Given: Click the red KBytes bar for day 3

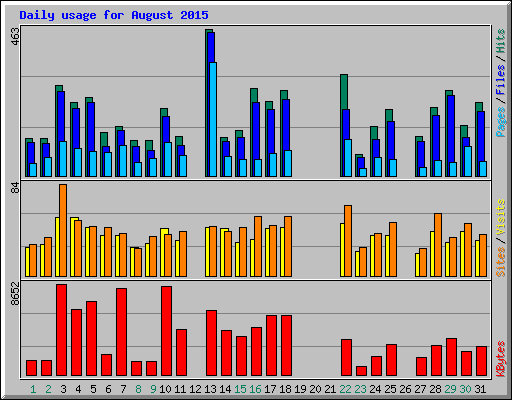Looking at the screenshot, I should tap(61, 330).
